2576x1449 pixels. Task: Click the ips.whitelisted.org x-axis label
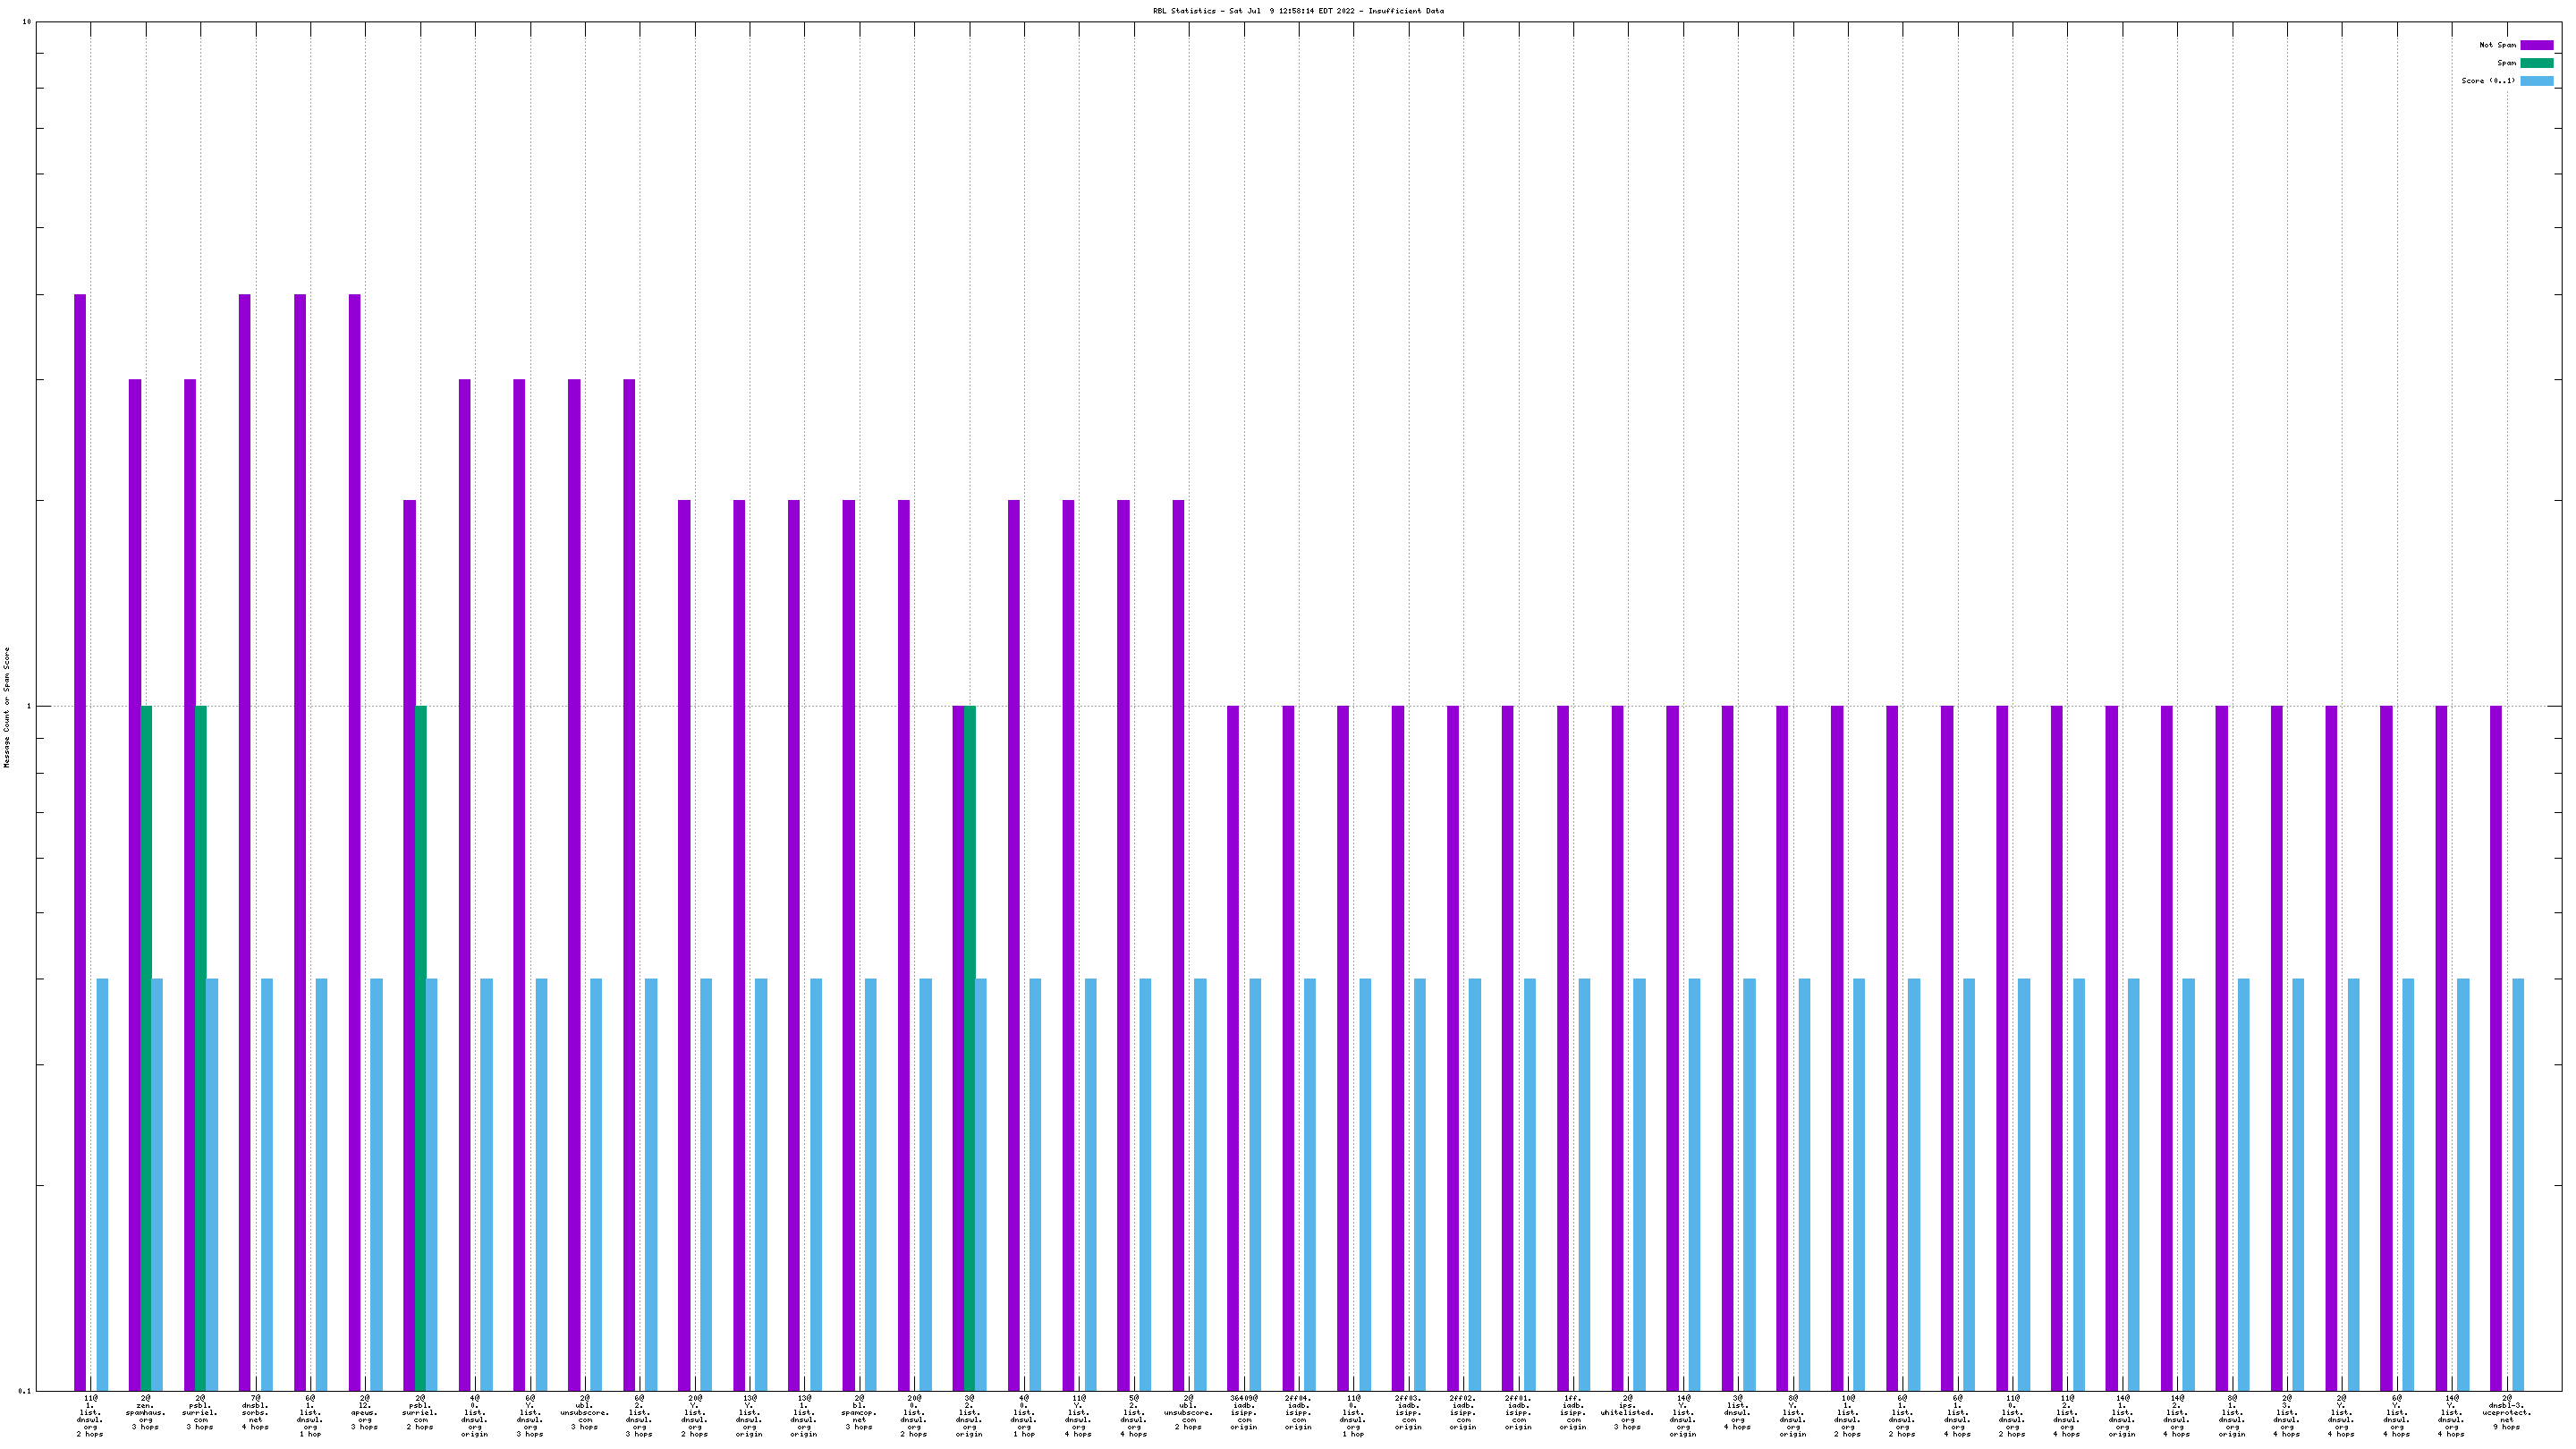coord(1627,1415)
